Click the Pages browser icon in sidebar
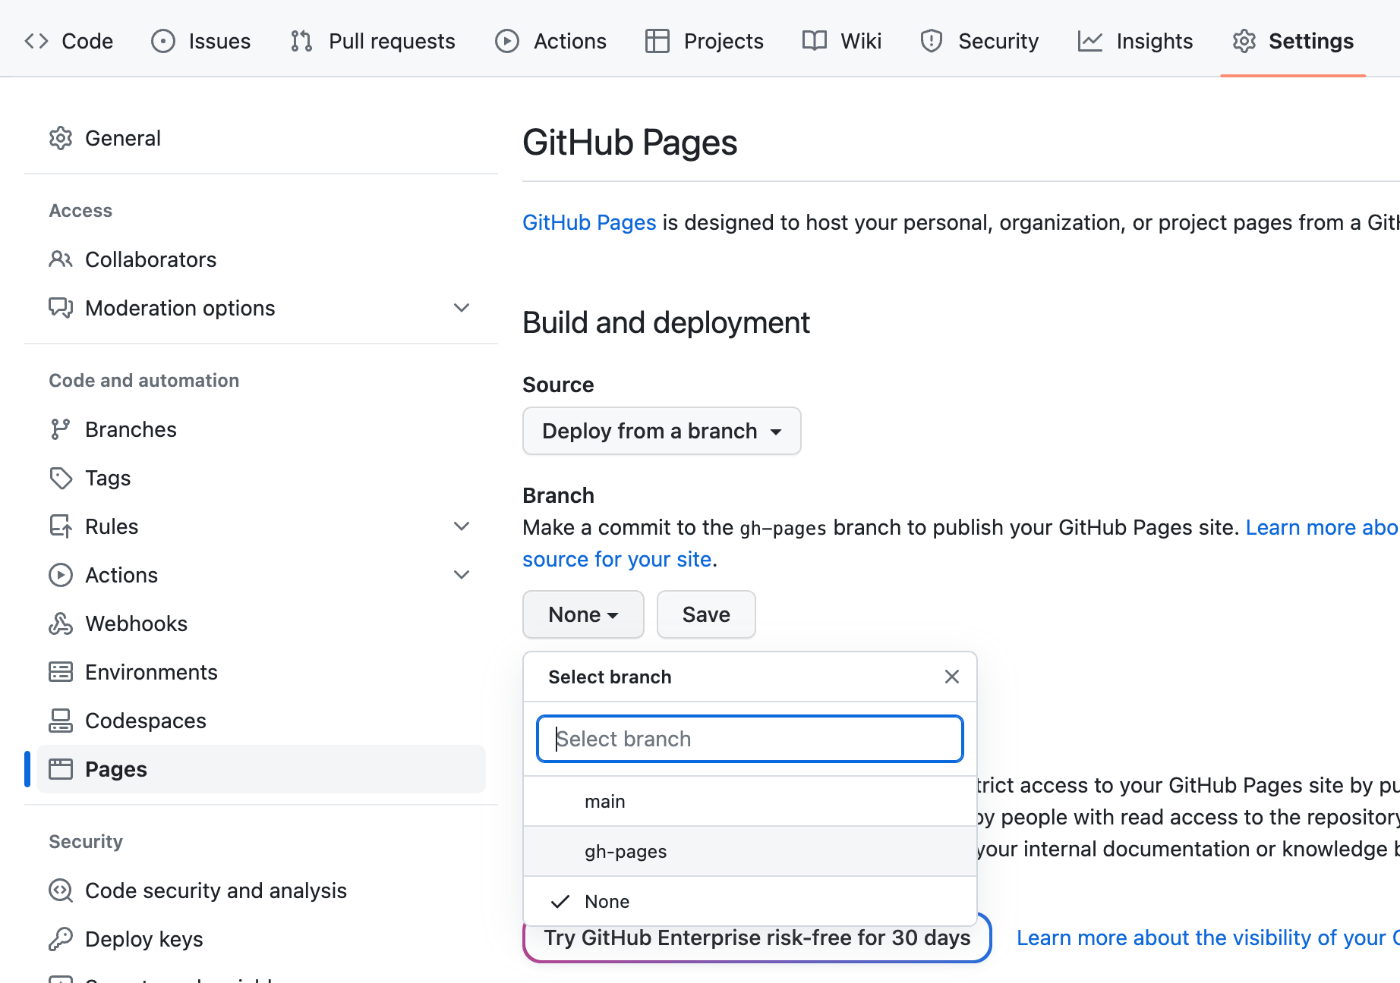1400x983 pixels. [61, 769]
